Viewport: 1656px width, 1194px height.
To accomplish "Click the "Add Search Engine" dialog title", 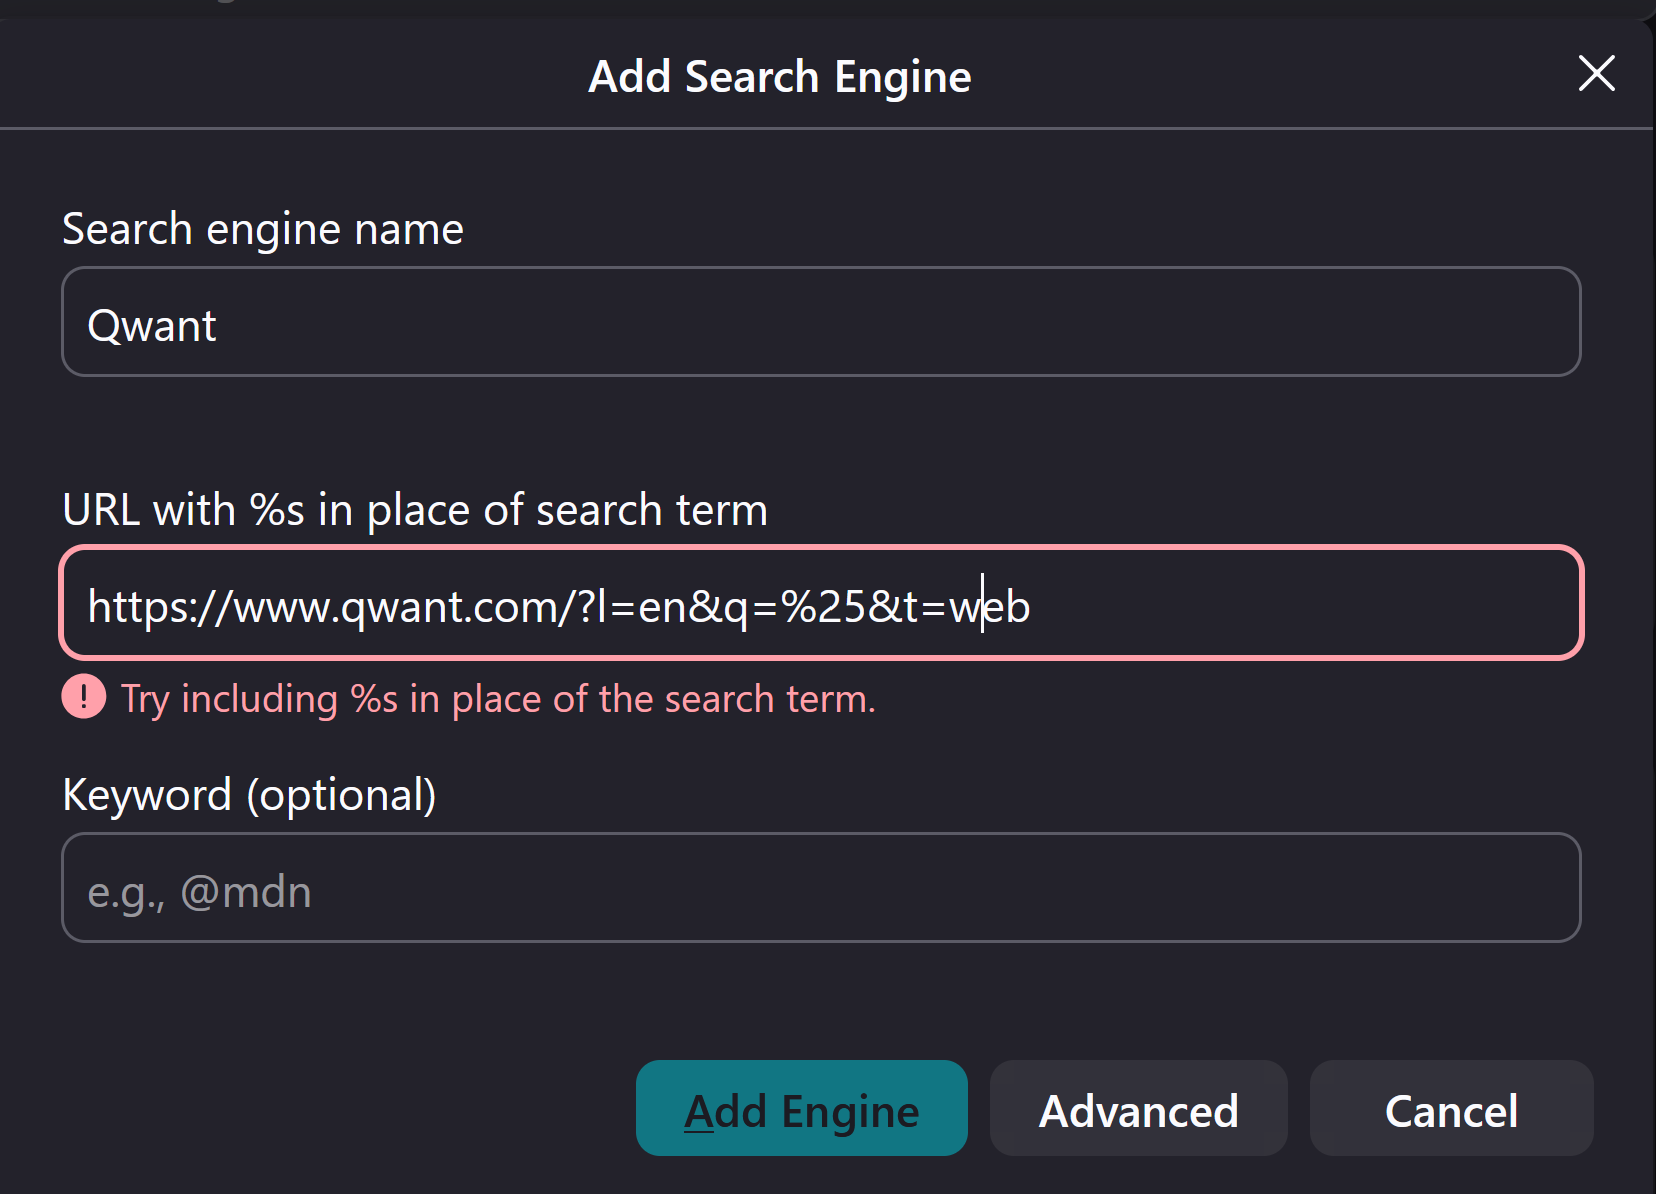I will (x=780, y=77).
